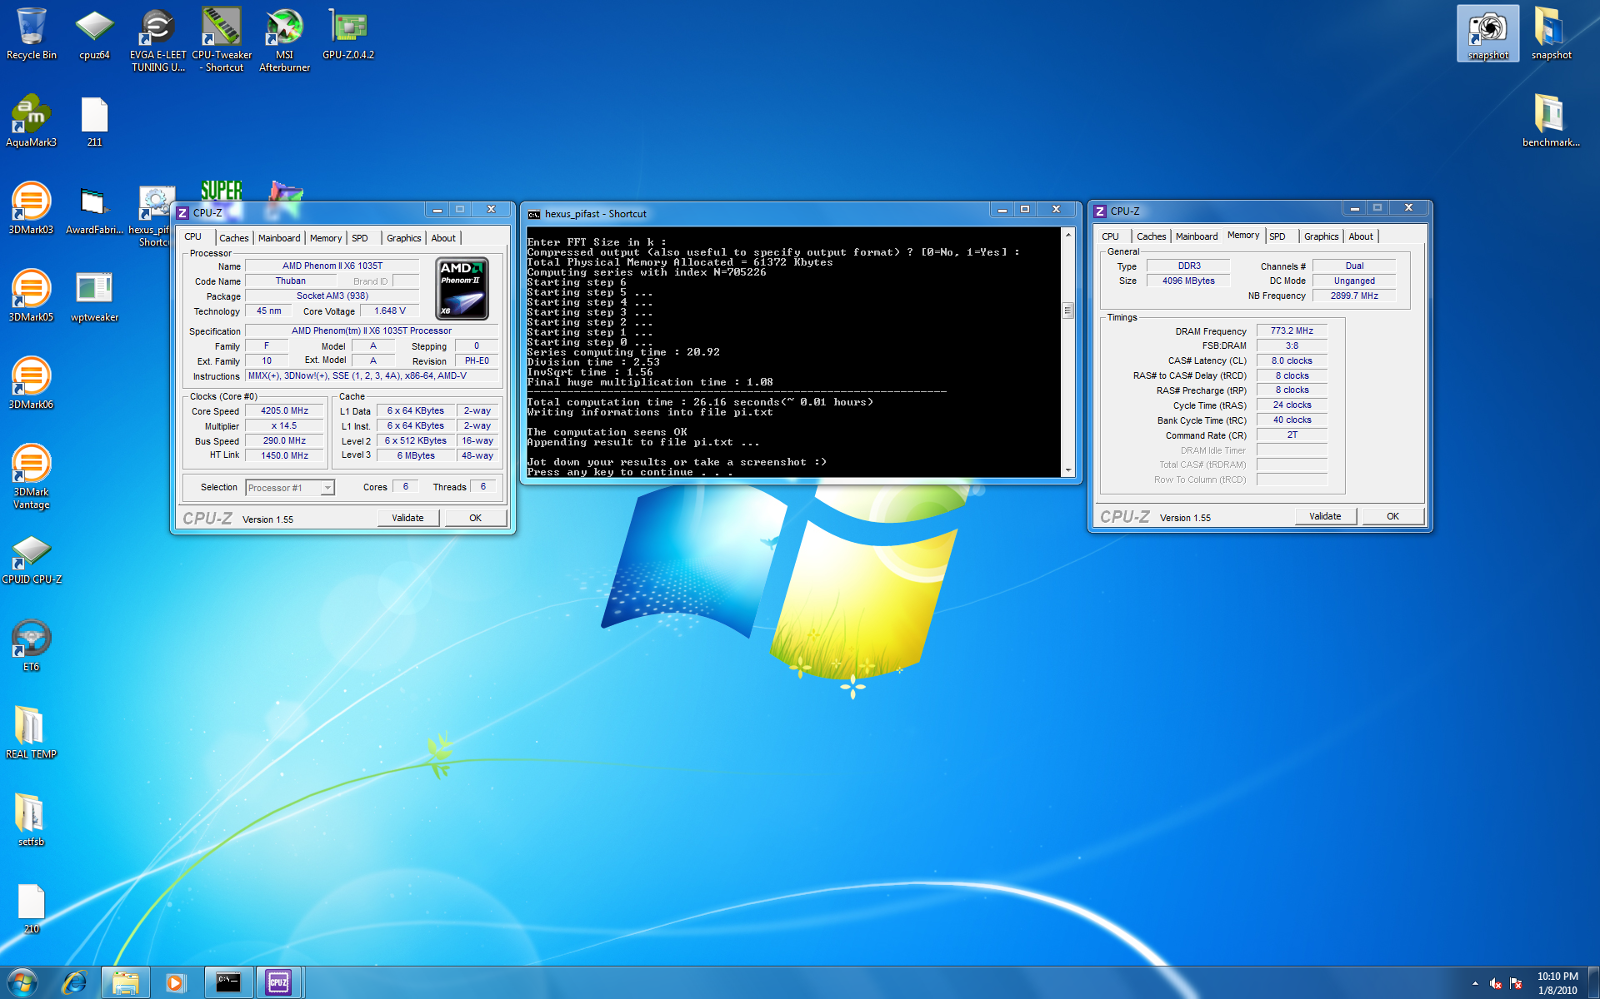Launch AquaMark3 from the desktop

(31, 121)
